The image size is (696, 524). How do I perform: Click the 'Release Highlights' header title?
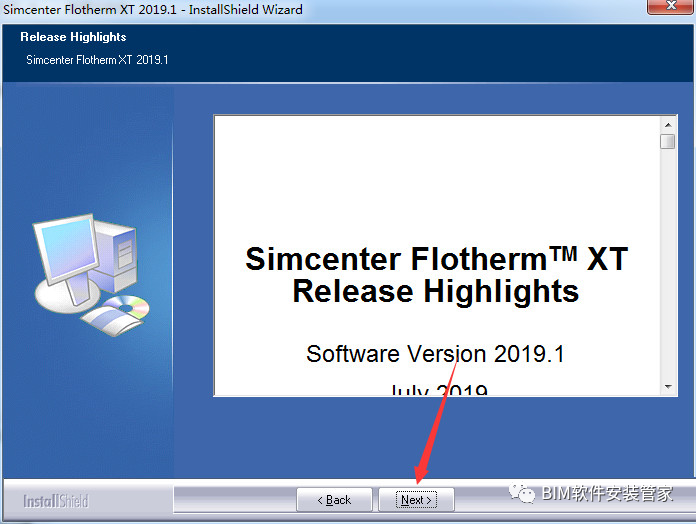click(x=73, y=37)
